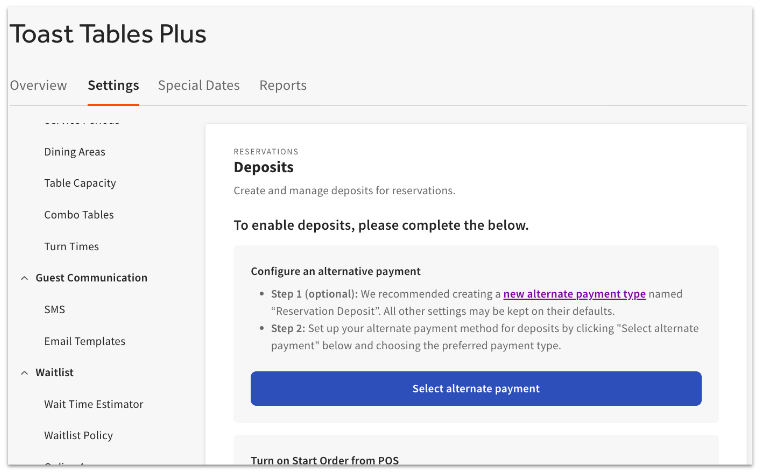
Task: Select Waitlist Policy in the sidebar
Action: coord(78,436)
